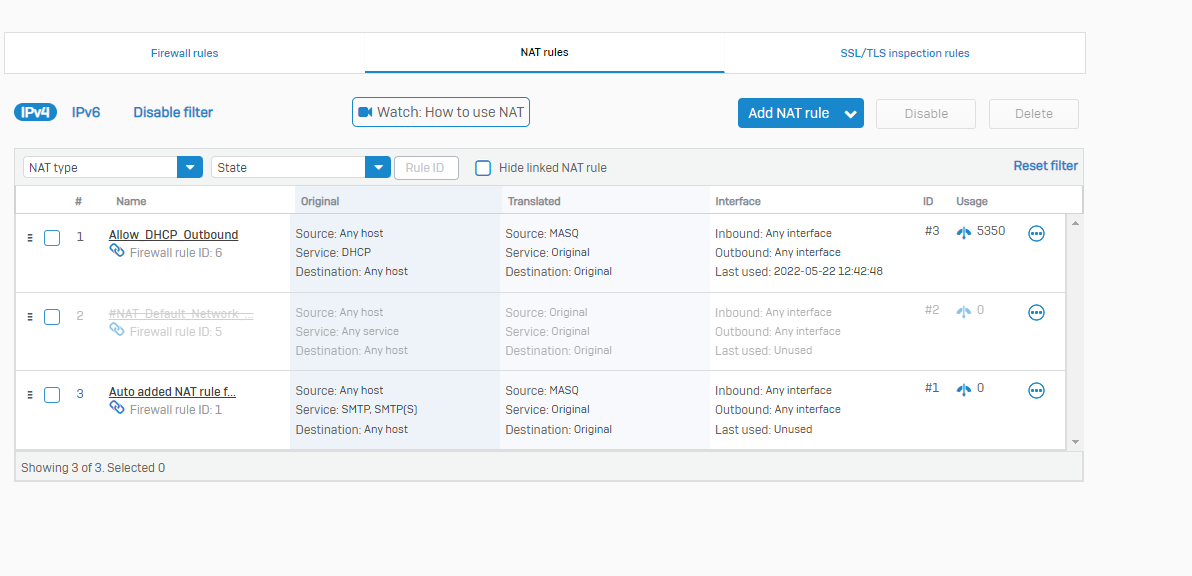
Task: Click the Disable button
Action: (x=926, y=114)
